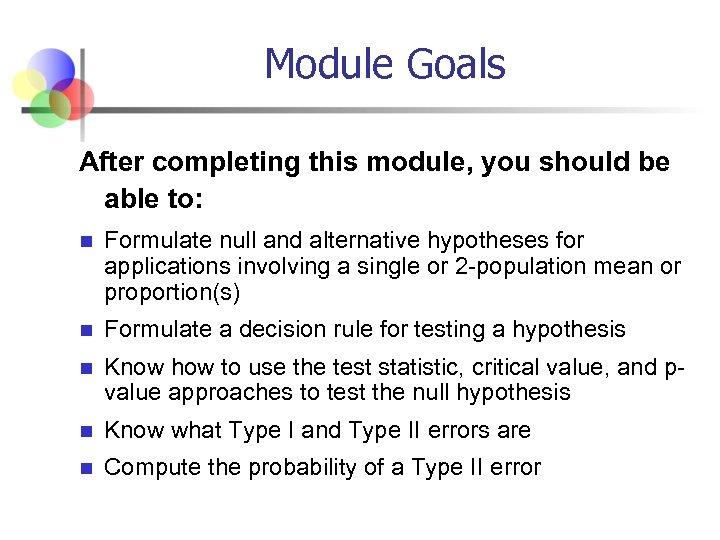Screen dimensions: 720x540
Task: Select "Formulate a decision rule for testing a hypothesis"
Action: tap(364, 330)
